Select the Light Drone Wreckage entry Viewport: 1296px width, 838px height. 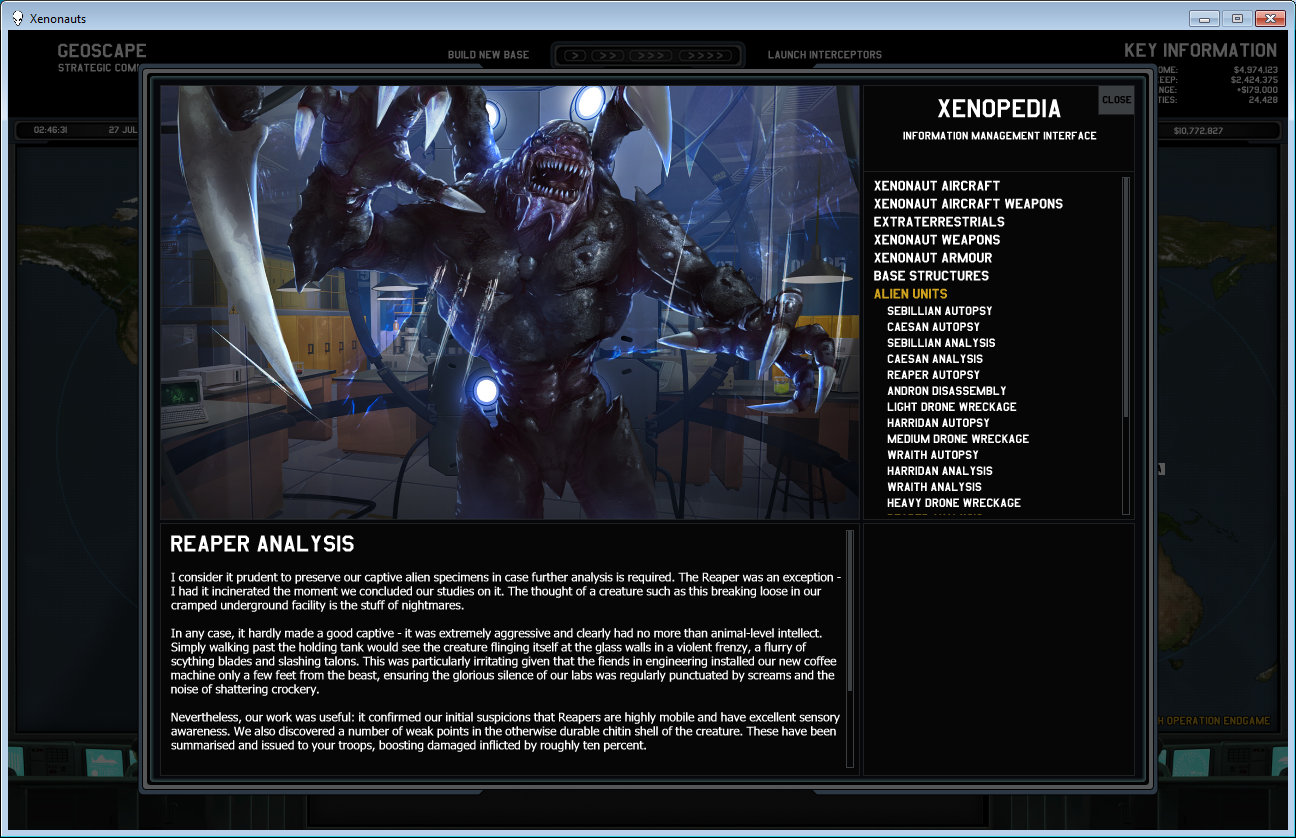coord(951,407)
